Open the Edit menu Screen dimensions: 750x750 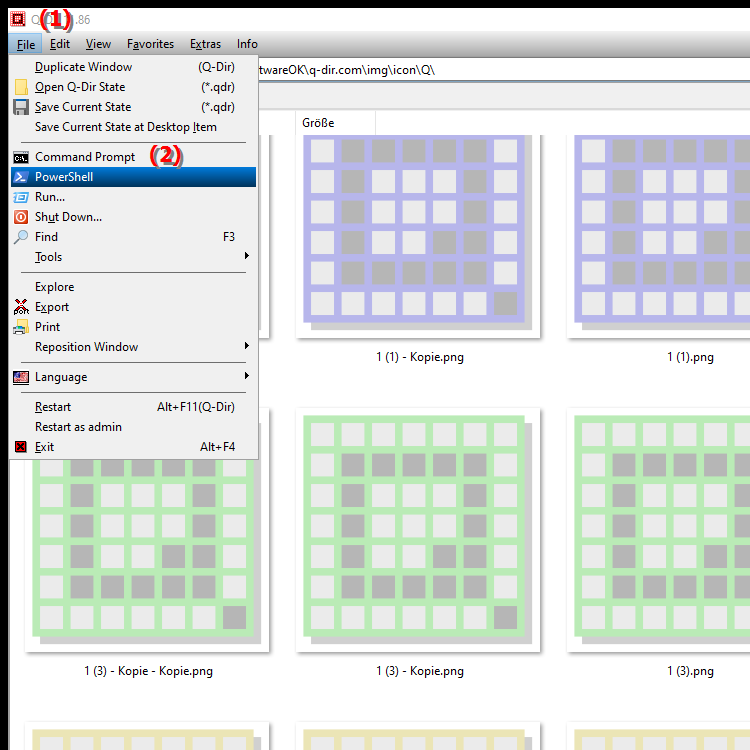point(60,44)
